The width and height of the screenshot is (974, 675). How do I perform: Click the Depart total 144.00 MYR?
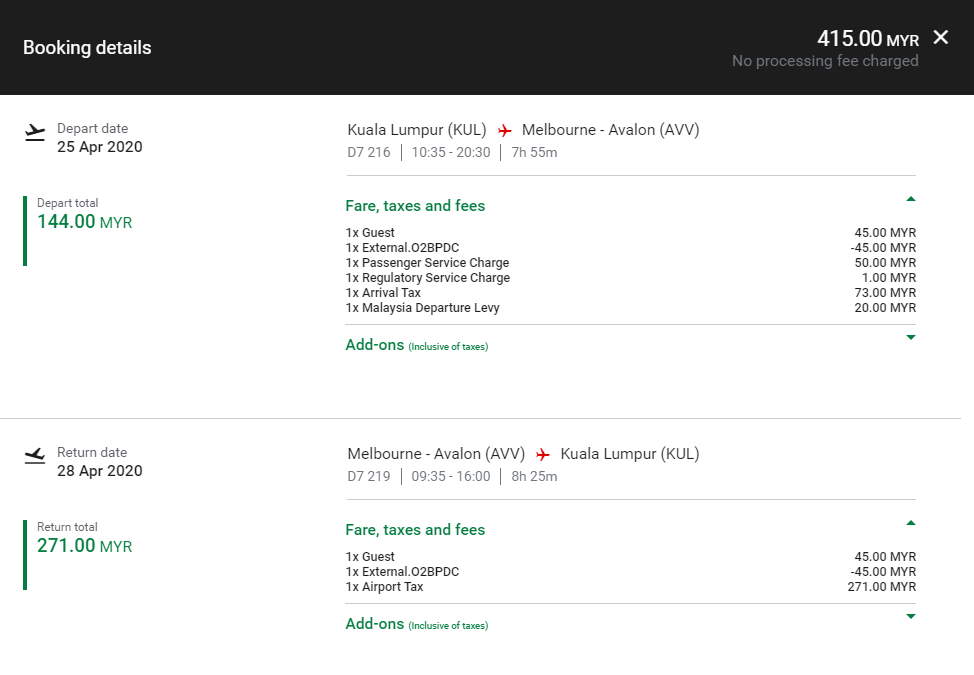click(84, 222)
